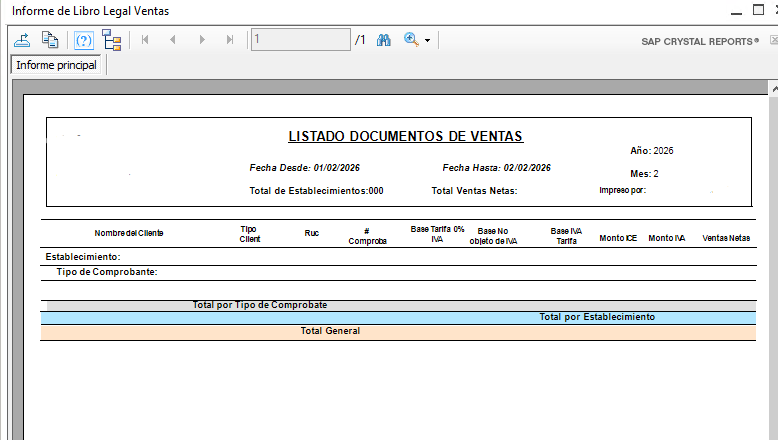778x440 pixels.
Task: Toggle the group tree view
Action: click(x=111, y=40)
